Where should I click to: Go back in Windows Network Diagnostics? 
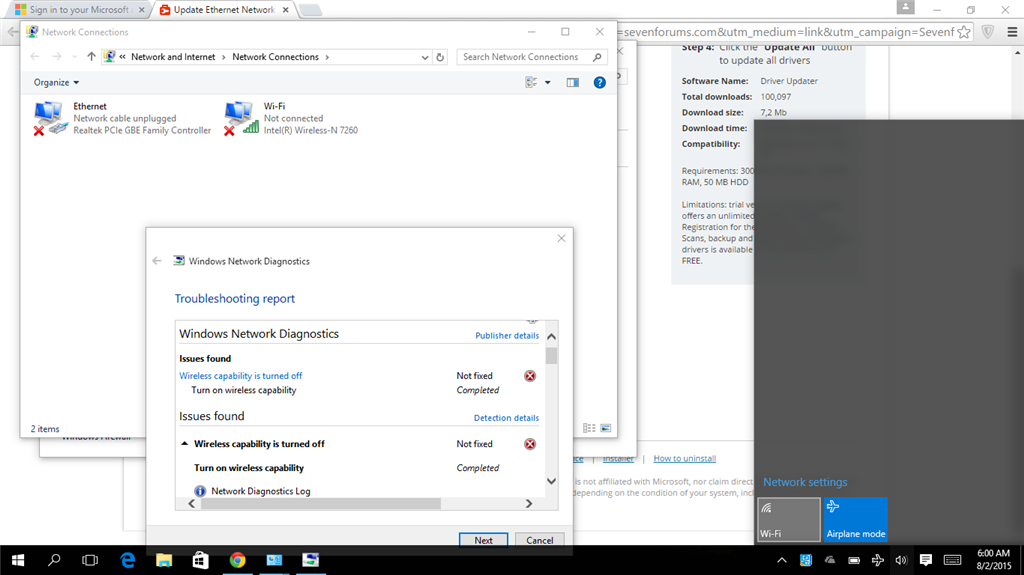(x=157, y=261)
